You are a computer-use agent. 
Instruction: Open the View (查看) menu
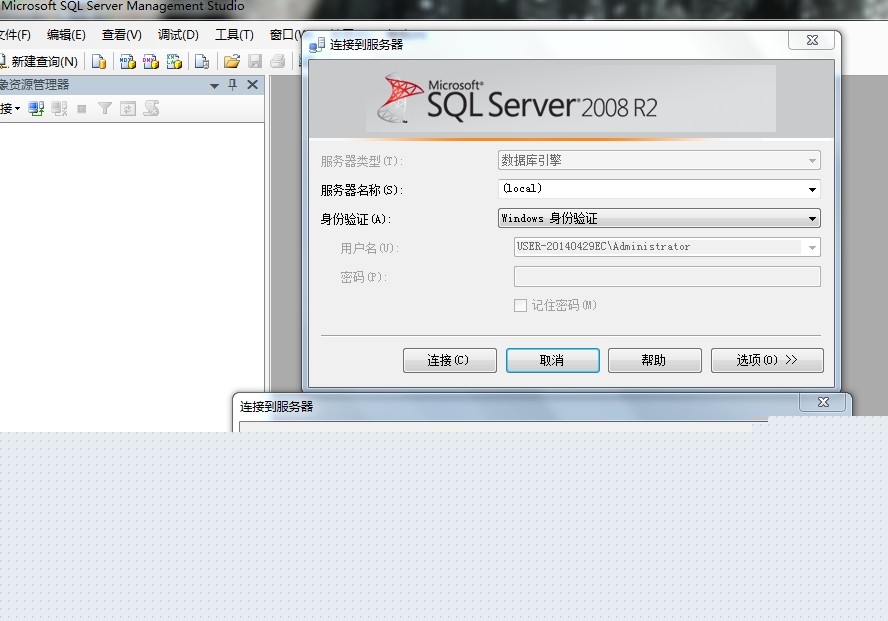click(x=121, y=35)
